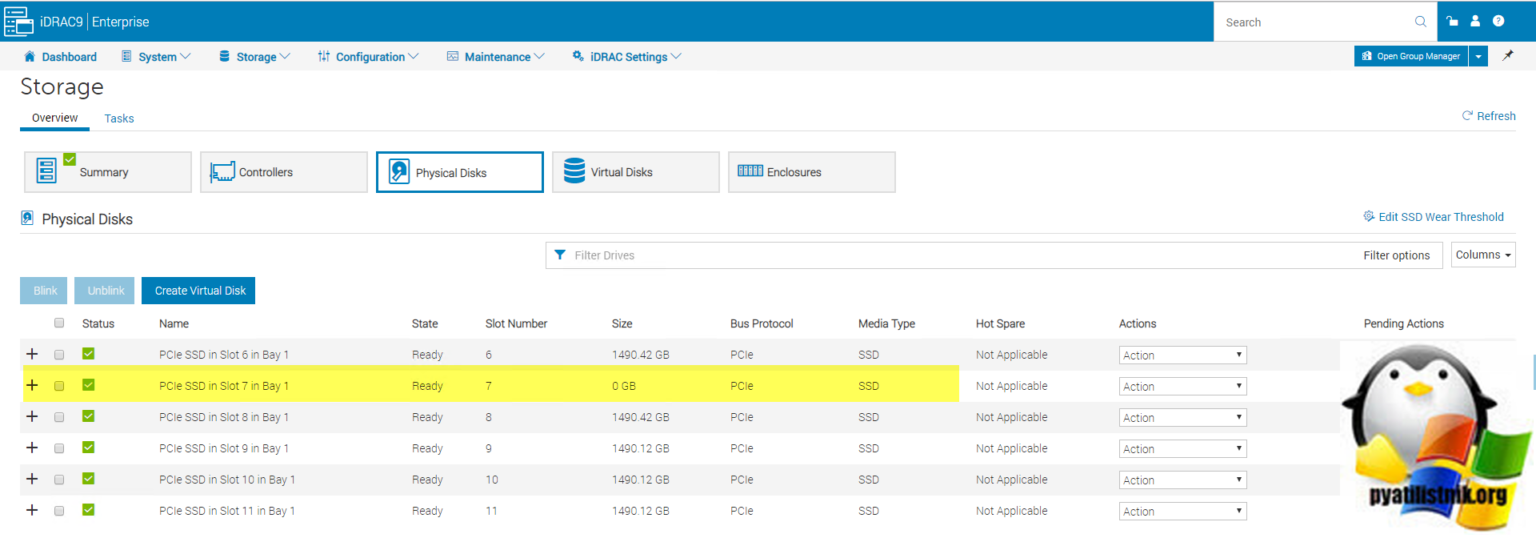Switch to the Tasks tab

tap(119, 118)
